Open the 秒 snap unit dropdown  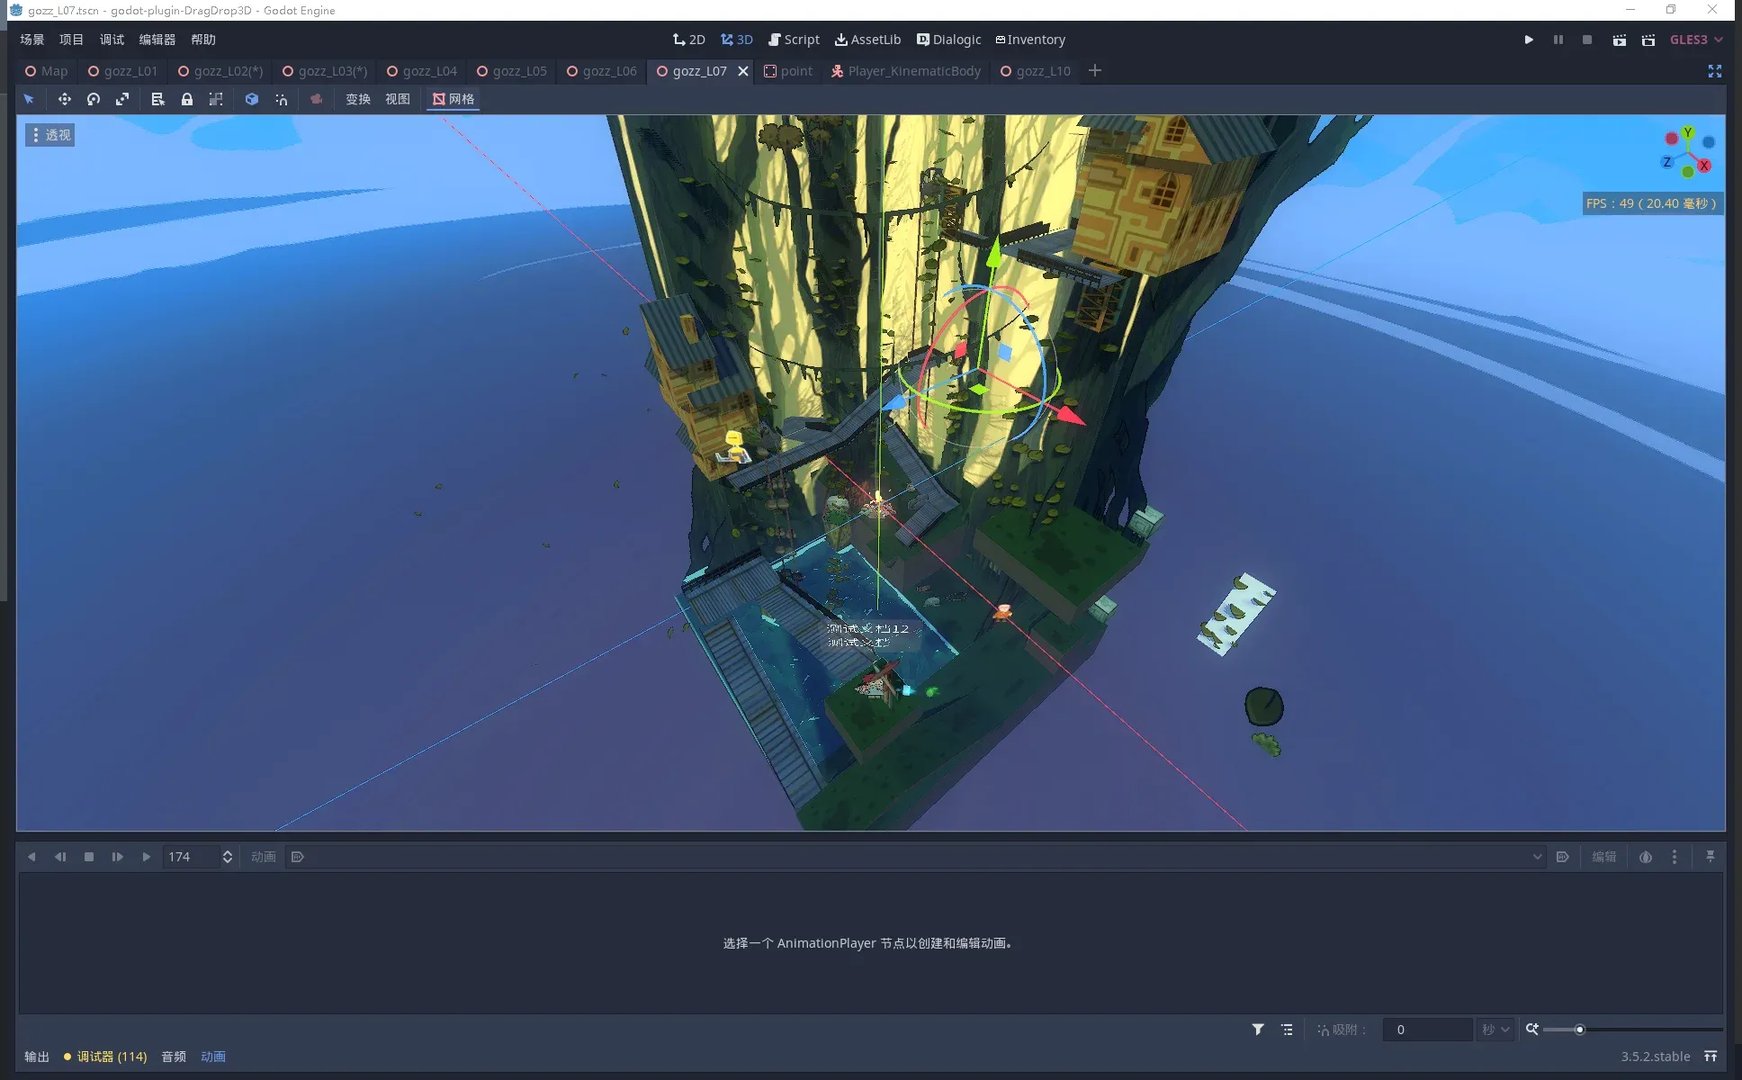(1495, 1029)
